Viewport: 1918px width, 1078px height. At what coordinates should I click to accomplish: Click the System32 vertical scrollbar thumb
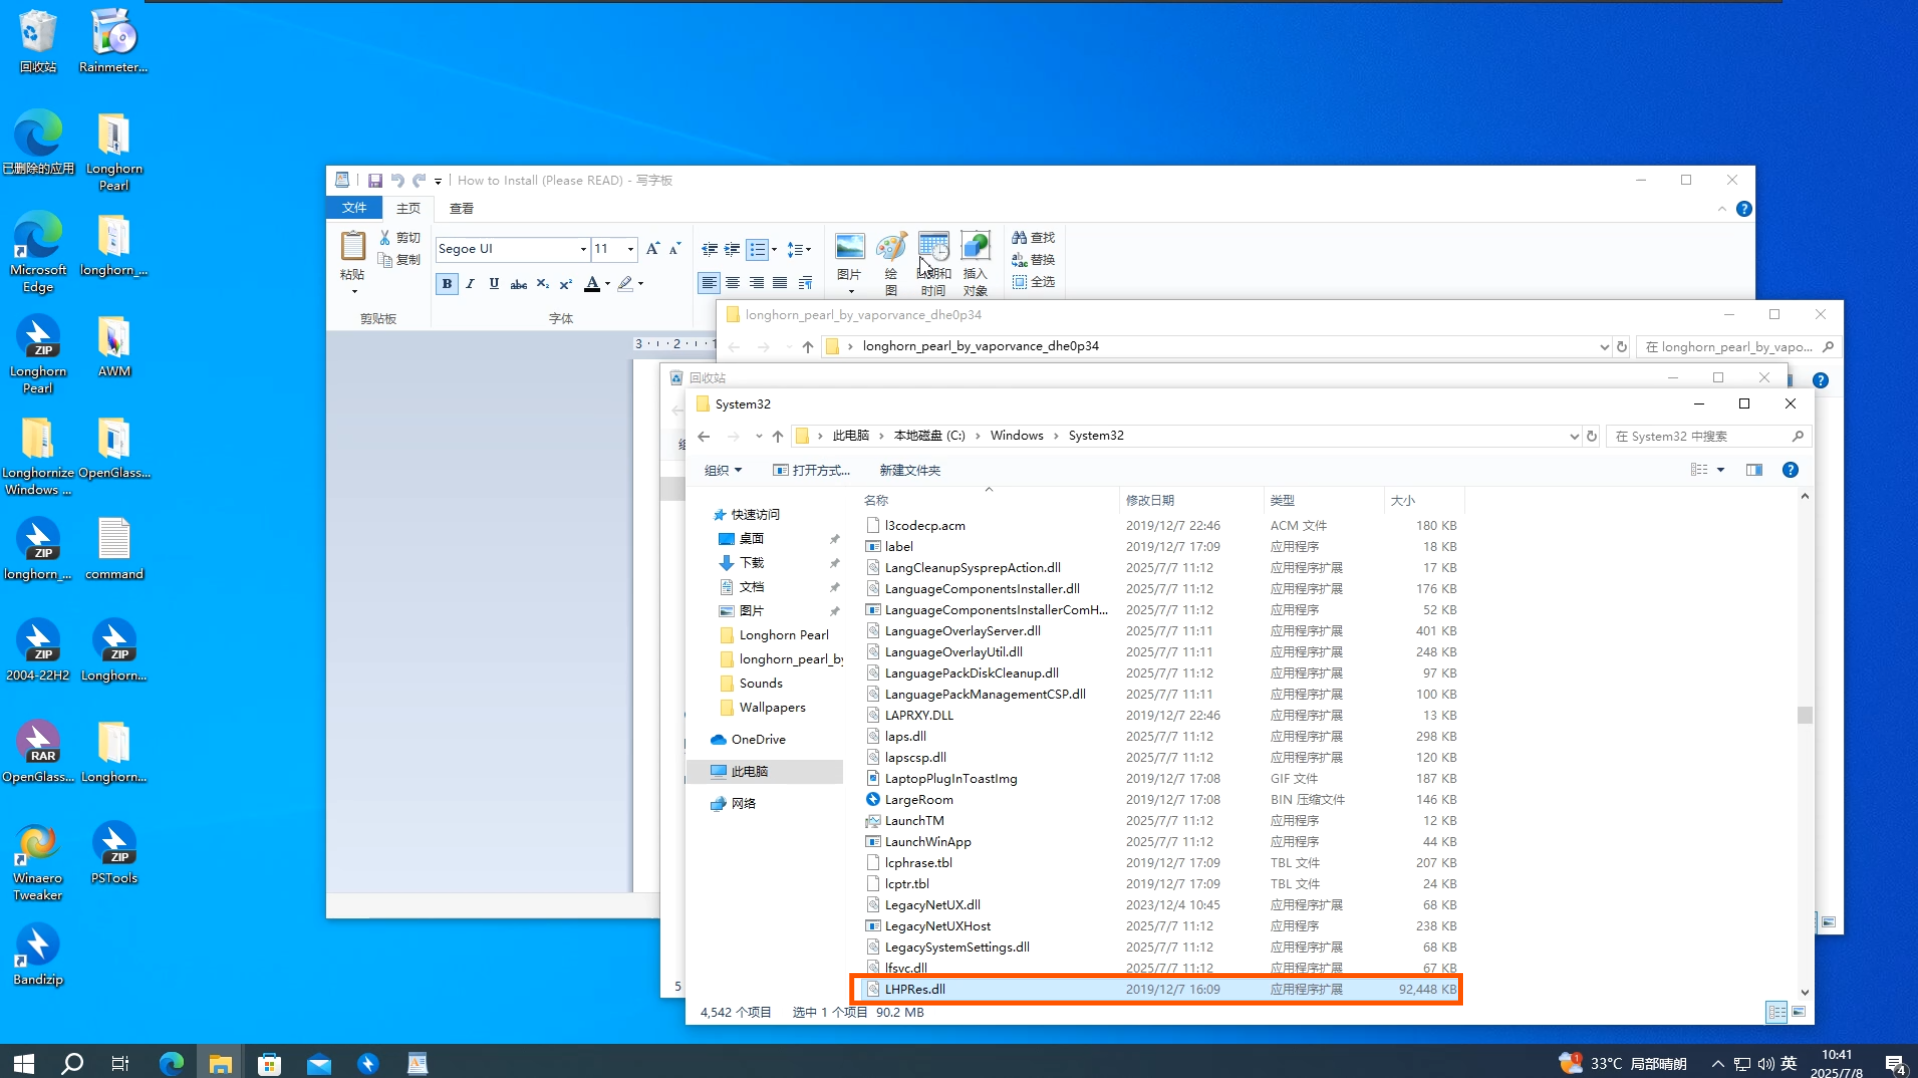tap(1805, 715)
